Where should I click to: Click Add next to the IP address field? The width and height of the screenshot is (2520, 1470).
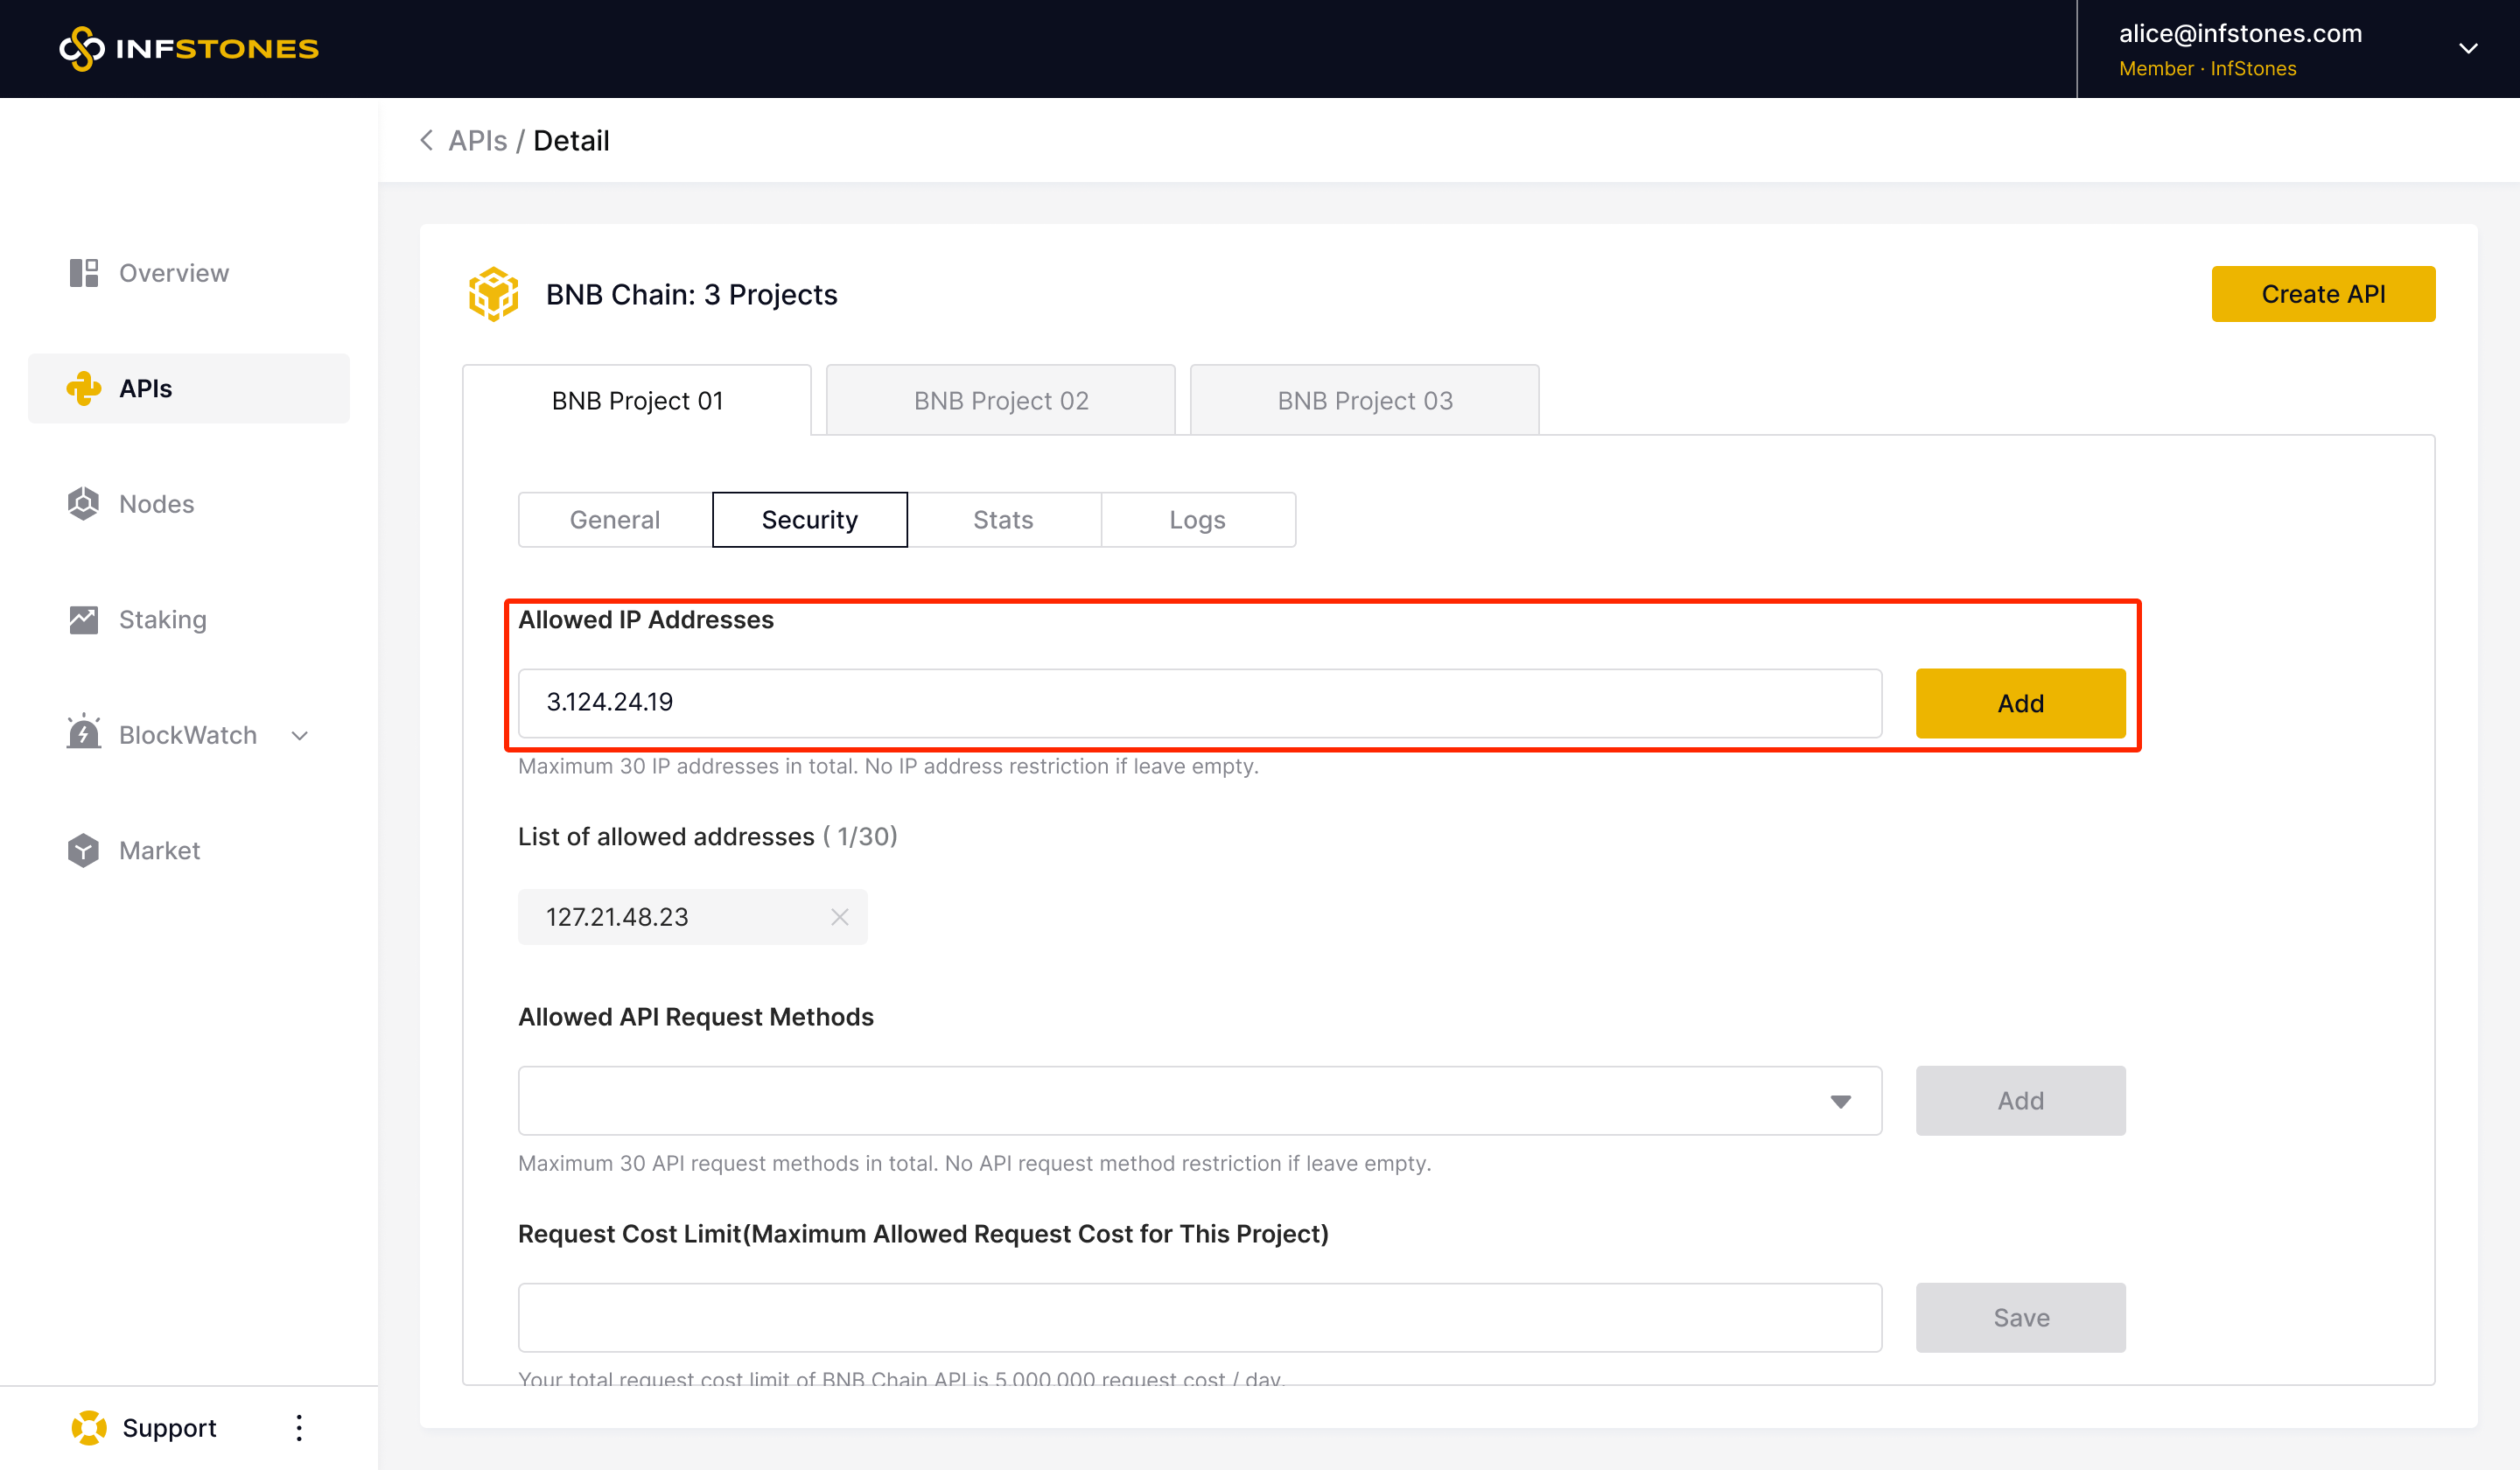click(2019, 703)
